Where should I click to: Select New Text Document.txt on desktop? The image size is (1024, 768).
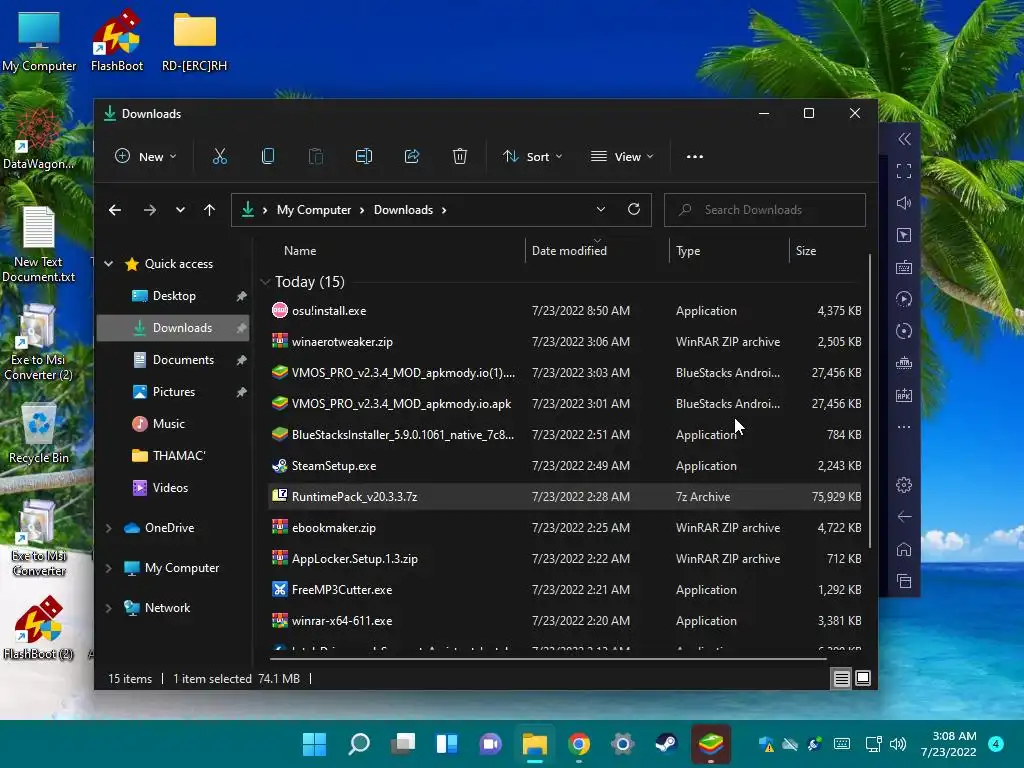[x=39, y=245]
